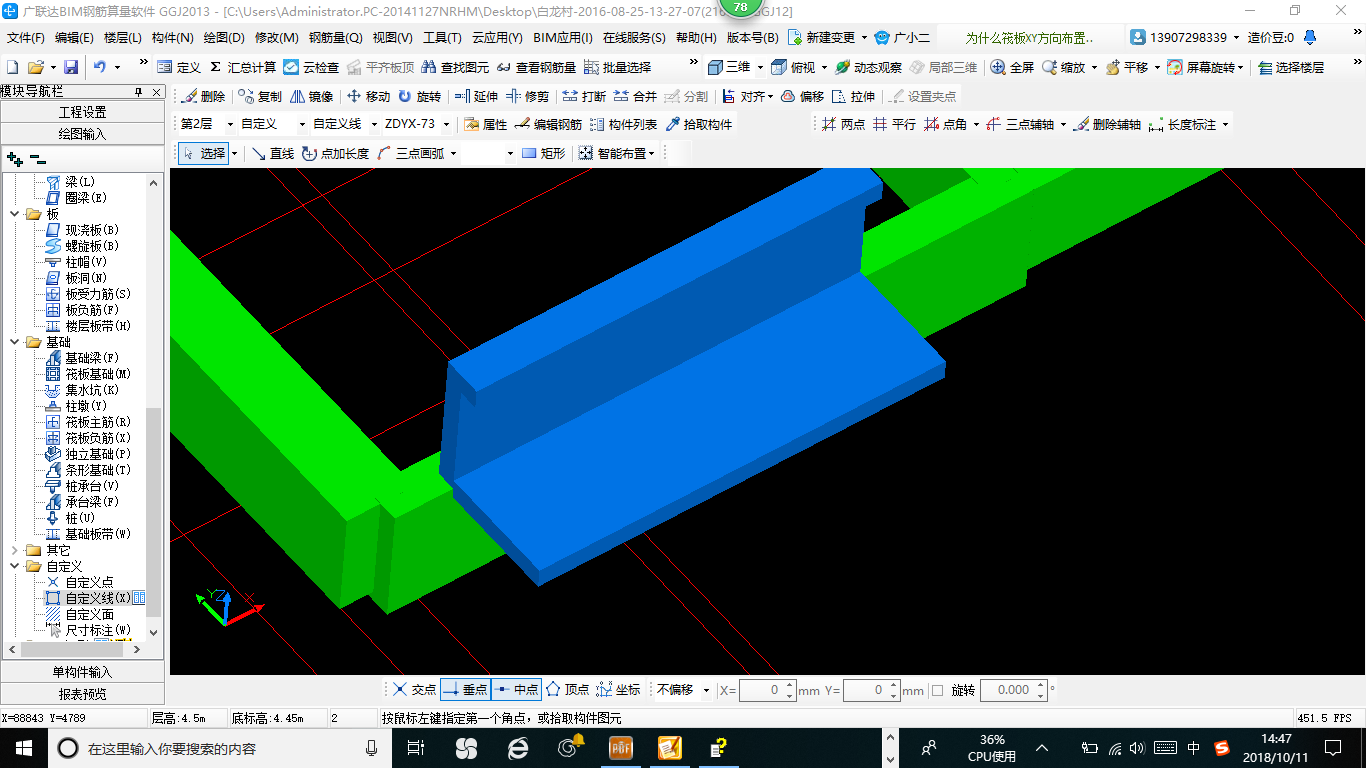The width and height of the screenshot is (1366, 768).
Task: Click 编辑钢筋 edit rebar
Action: coord(548,124)
